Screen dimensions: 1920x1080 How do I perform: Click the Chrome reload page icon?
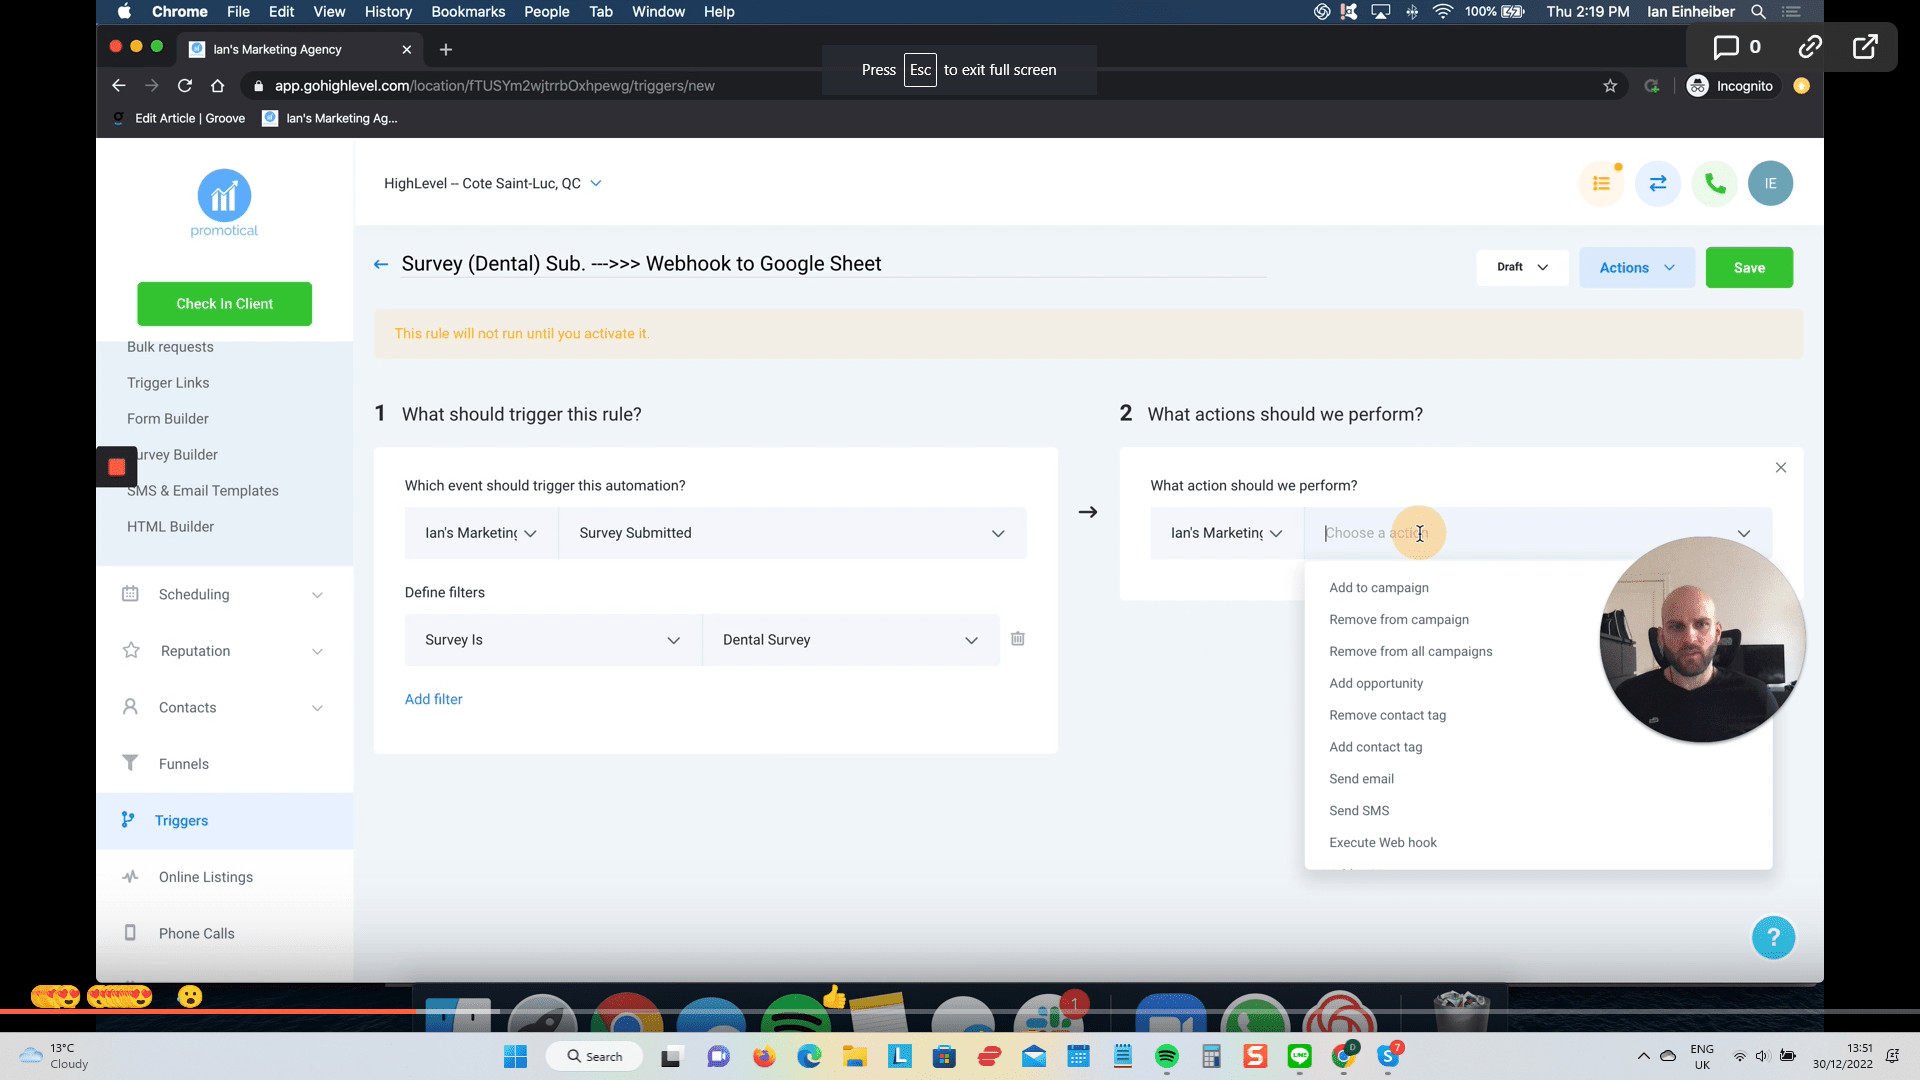point(184,86)
